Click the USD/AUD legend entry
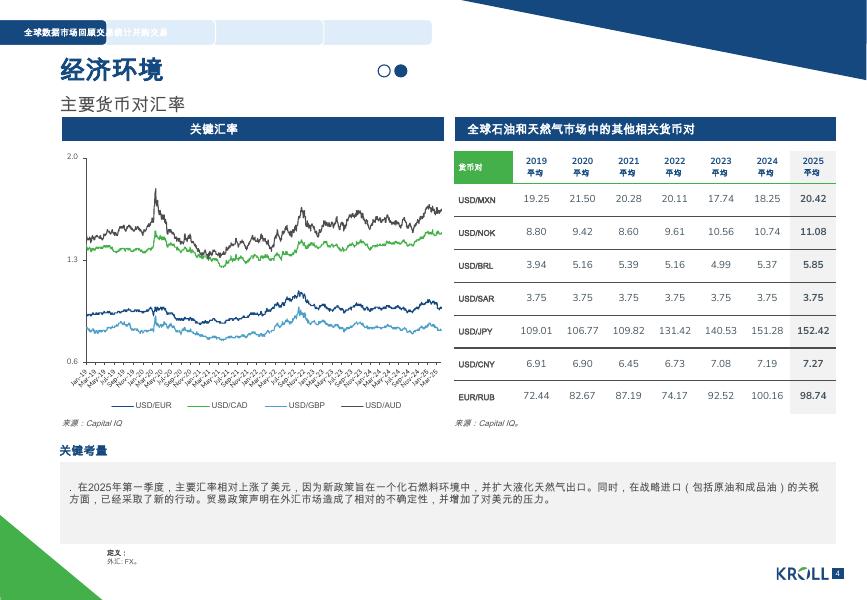The height and width of the screenshot is (600, 867). click(x=371, y=405)
